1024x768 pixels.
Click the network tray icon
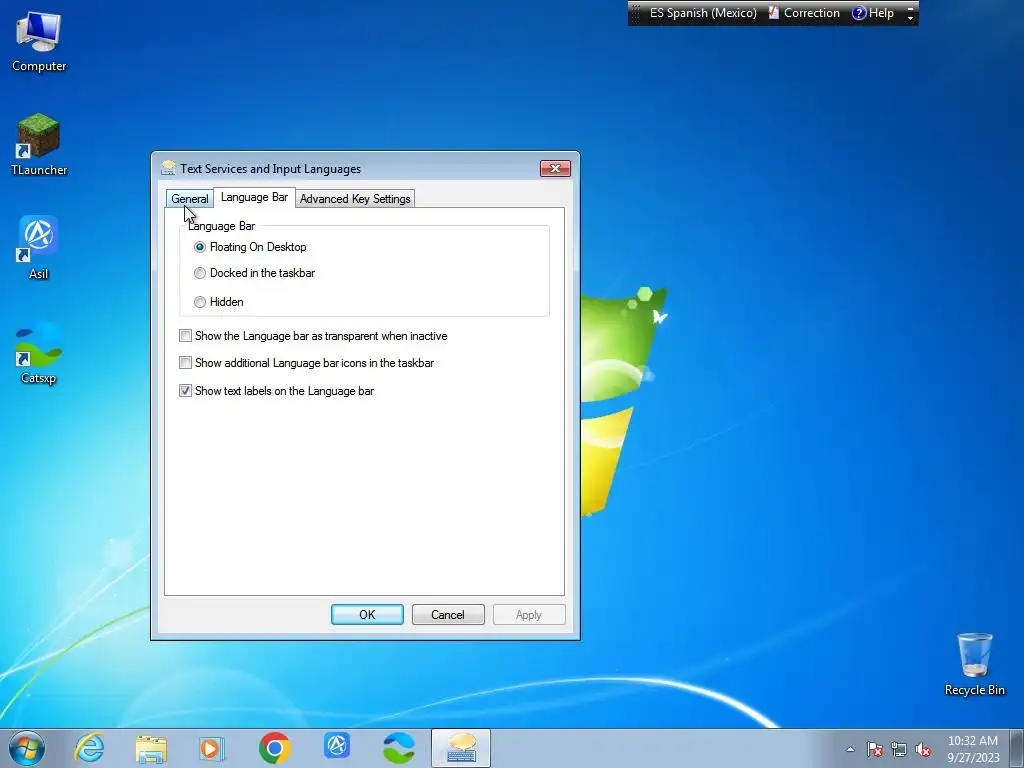click(899, 750)
